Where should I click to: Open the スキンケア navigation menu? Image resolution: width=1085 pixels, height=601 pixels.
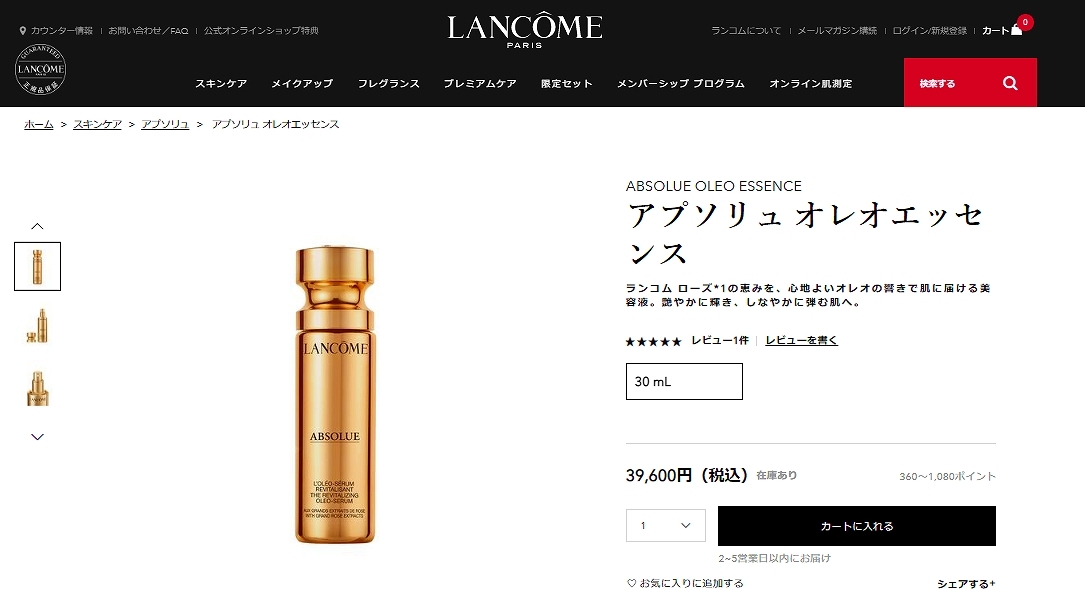tap(221, 83)
